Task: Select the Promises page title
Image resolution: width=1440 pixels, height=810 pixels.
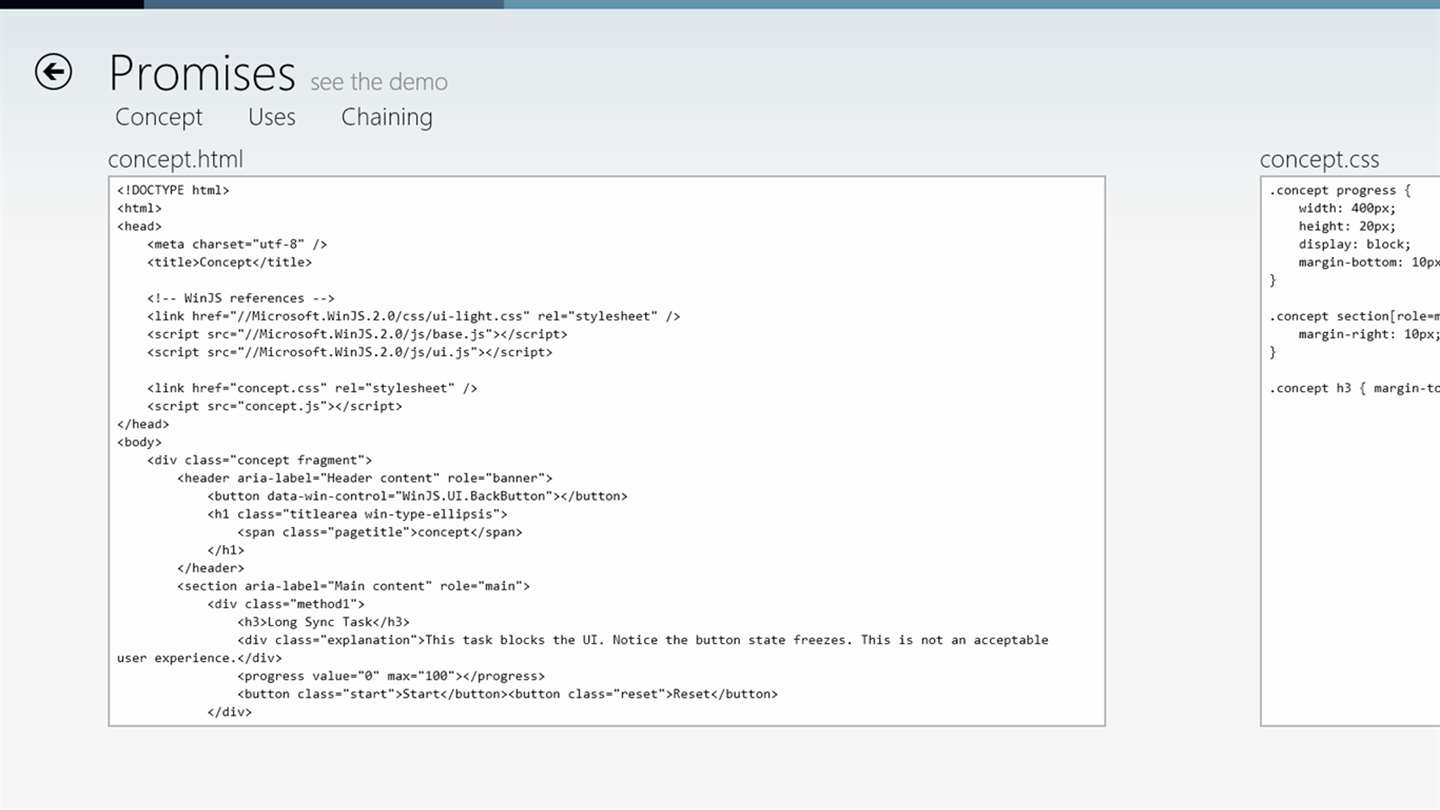Action: (202, 73)
